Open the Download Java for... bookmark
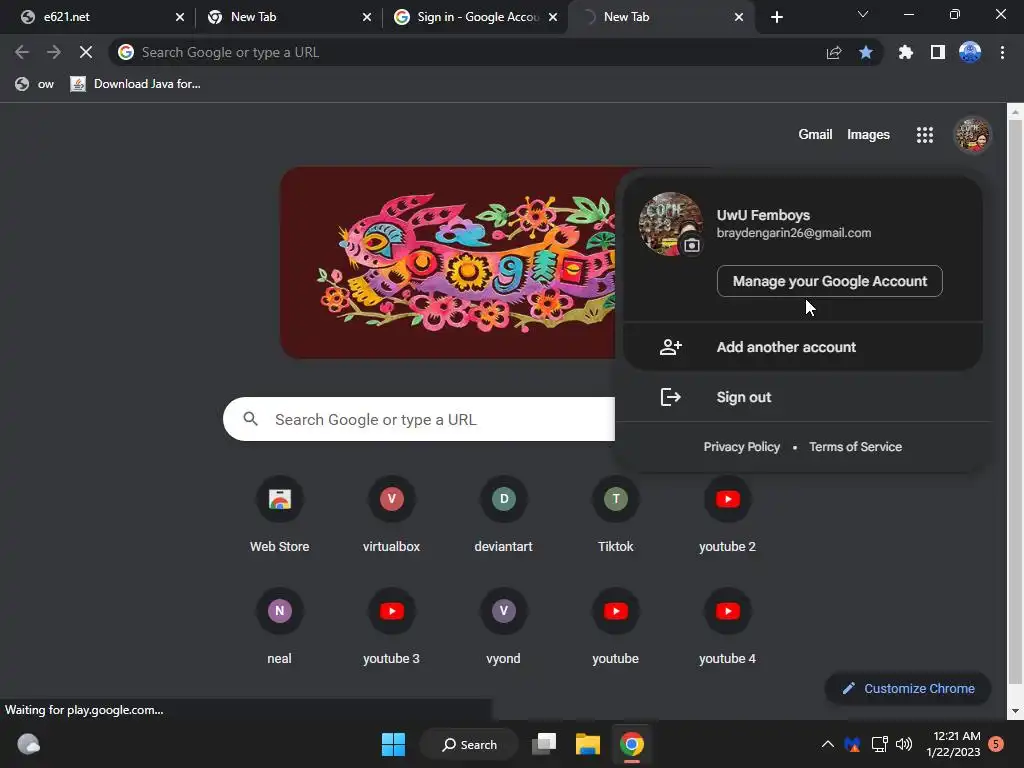Image resolution: width=1024 pixels, height=768 pixels. 136,84
